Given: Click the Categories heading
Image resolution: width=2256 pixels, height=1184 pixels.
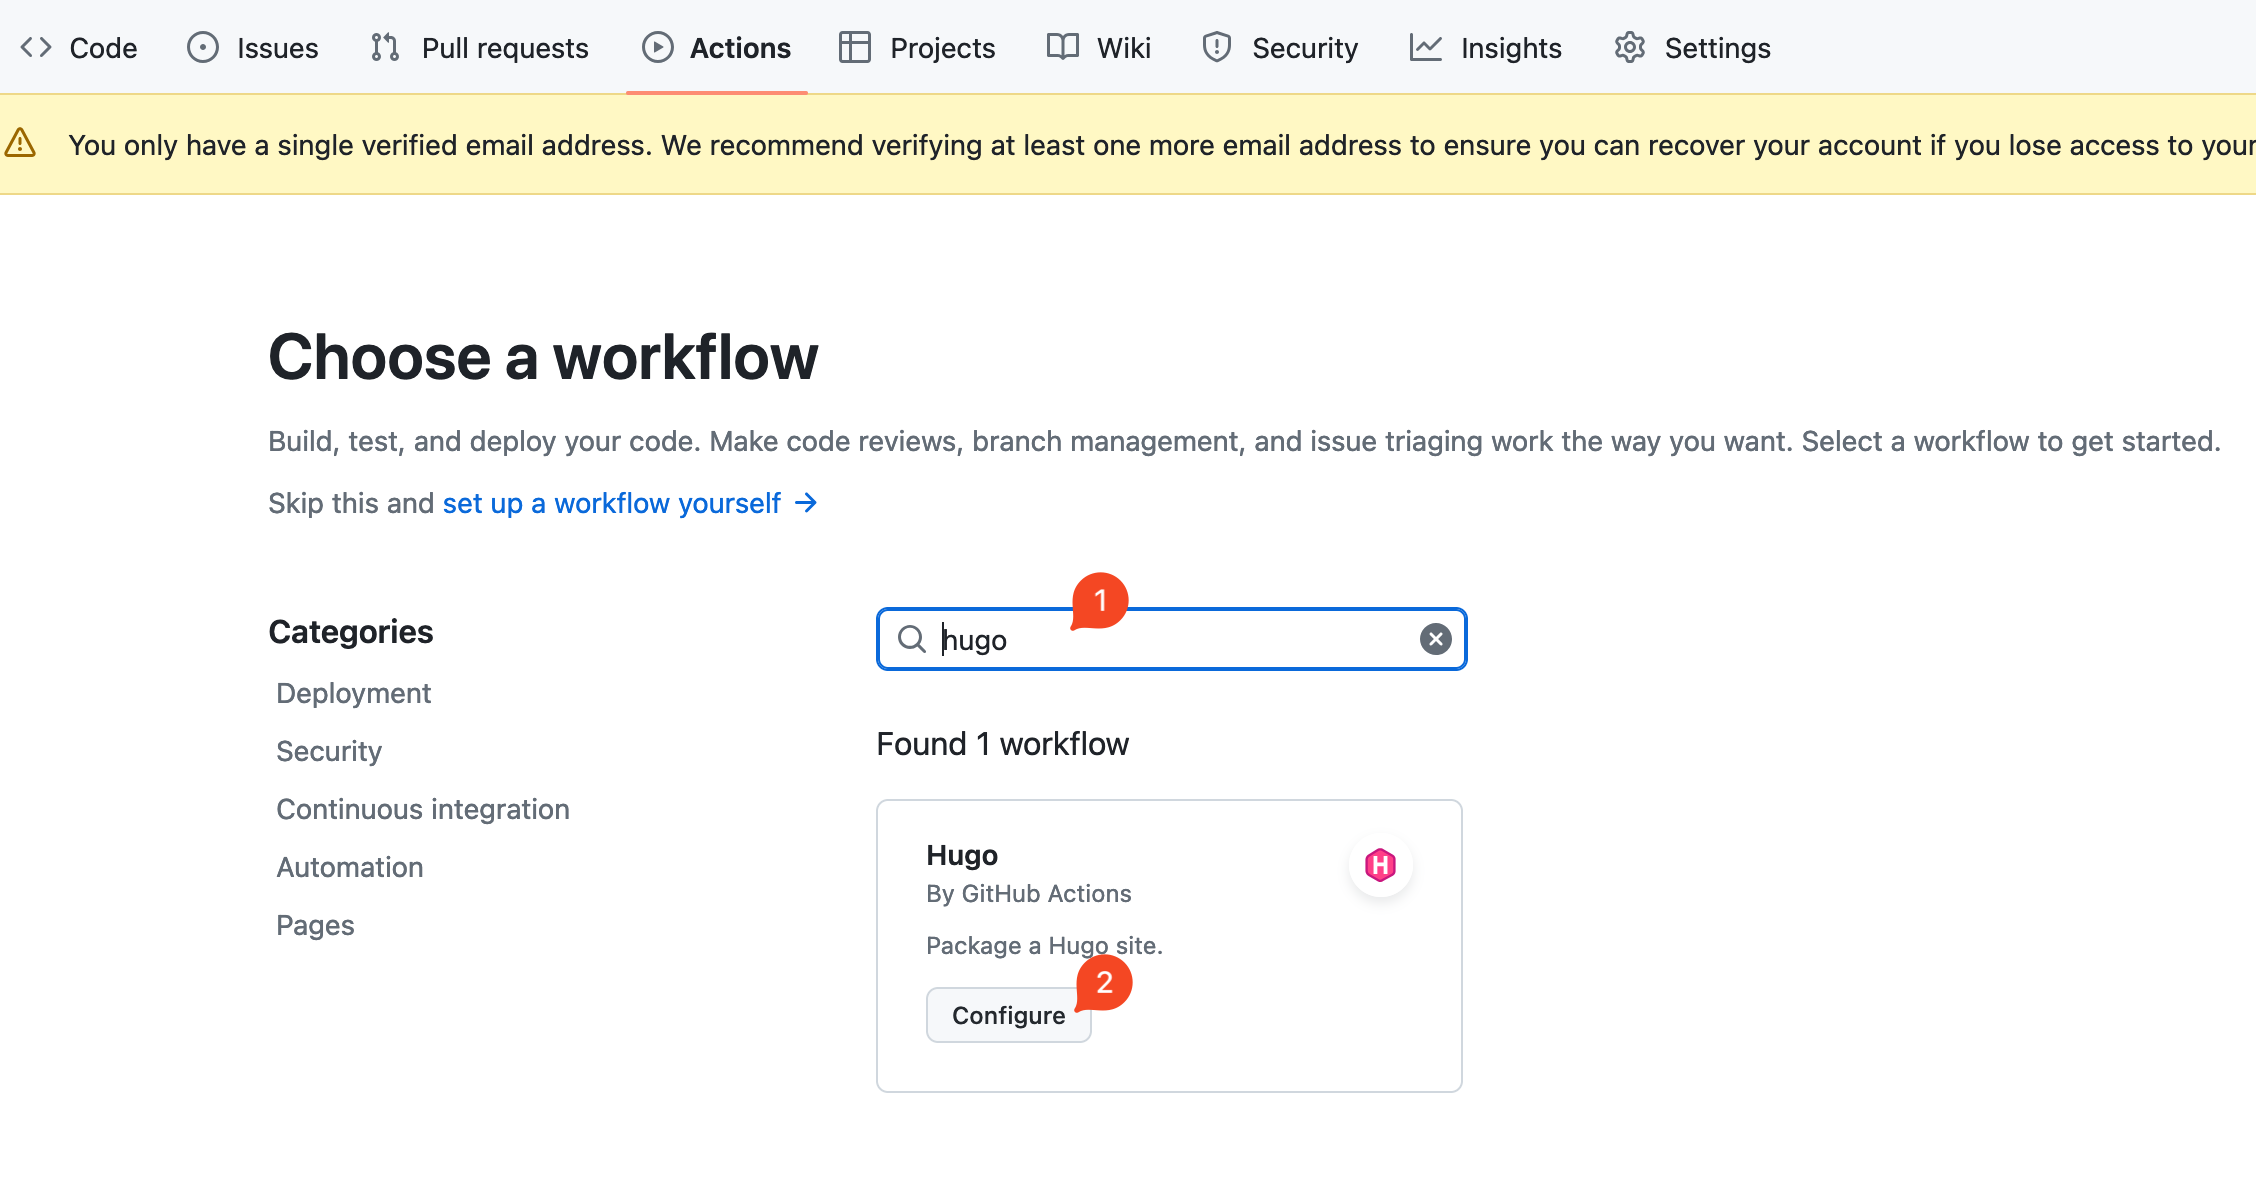Looking at the screenshot, I should [351, 631].
